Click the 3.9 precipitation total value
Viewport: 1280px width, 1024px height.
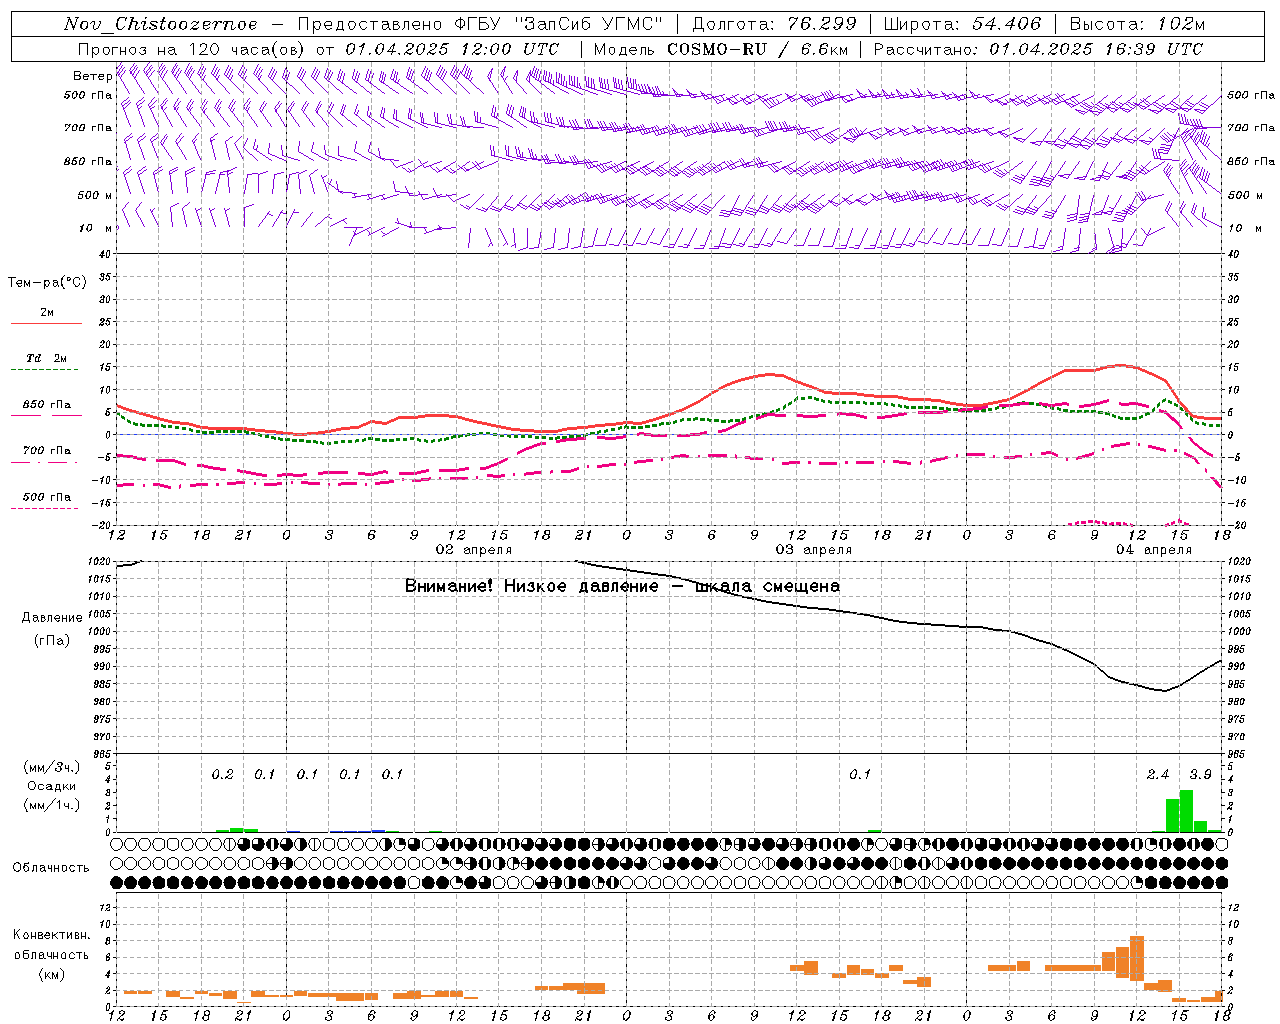pyautogui.click(x=1200, y=774)
